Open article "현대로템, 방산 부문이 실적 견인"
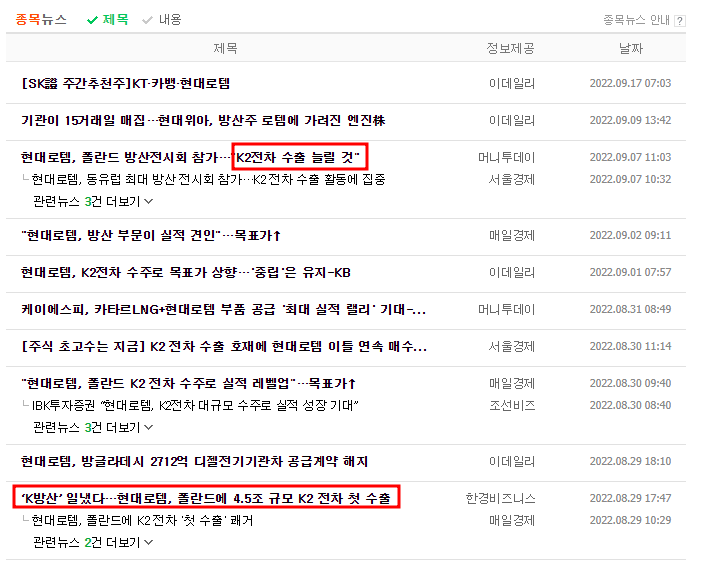Screen dimensions: 704x562 pyautogui.click(x=151, y=235)
